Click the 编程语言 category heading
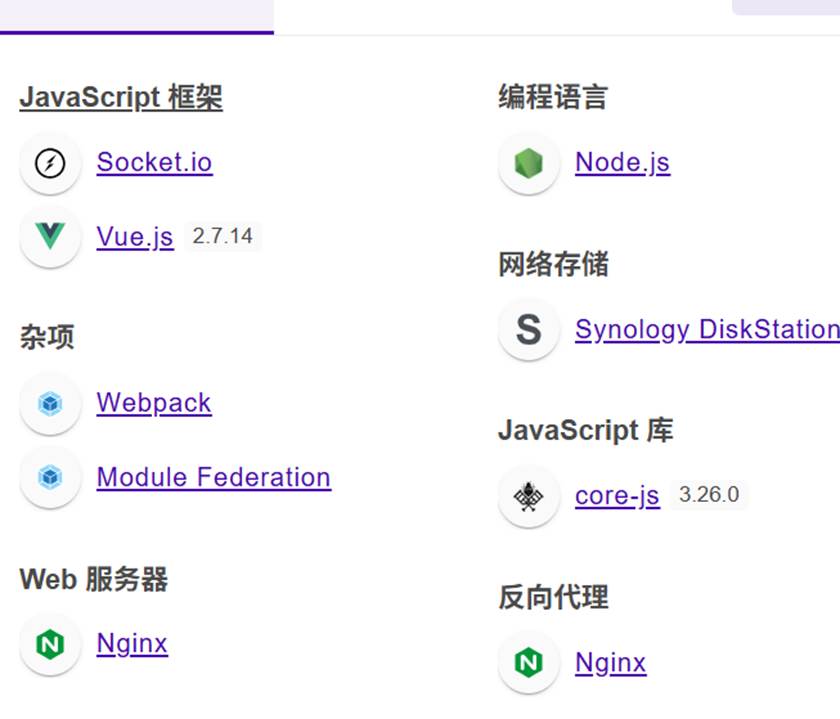Image resolution: width=840 pixels, height=719 pixels. 553,98
